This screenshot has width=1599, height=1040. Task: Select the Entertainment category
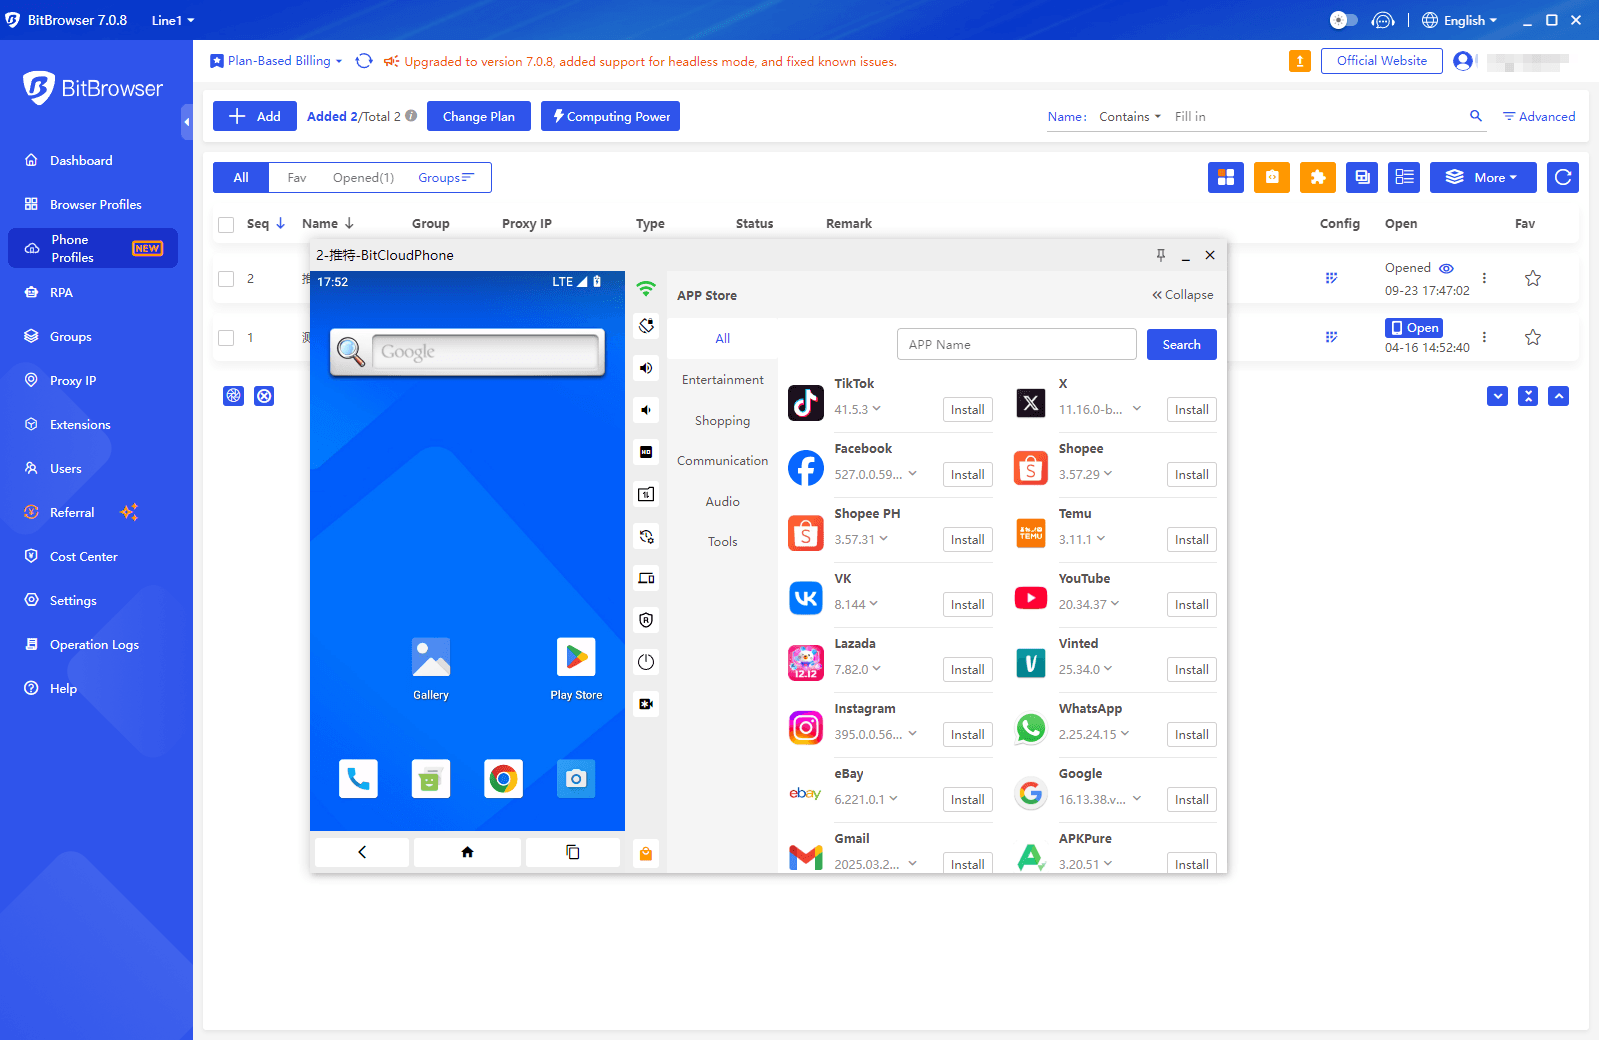click(x=722, y=380)
